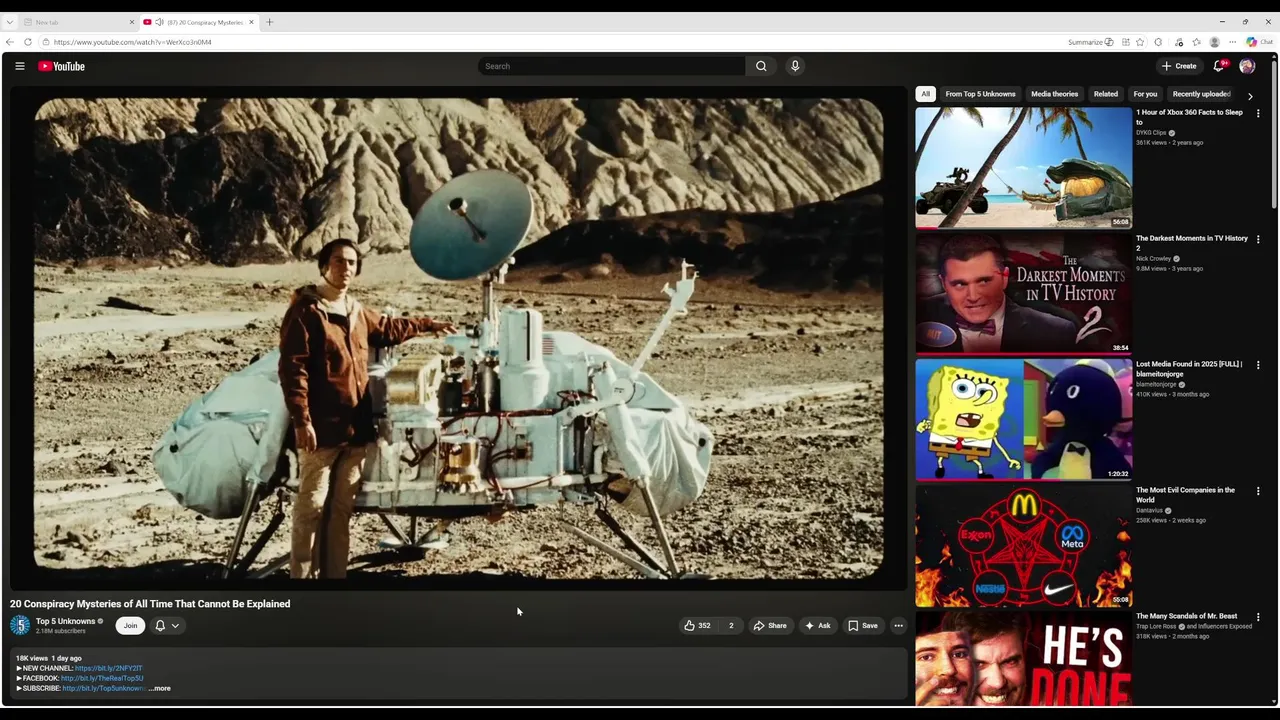Select the Recently uploaded chip
Viewport: 1280px width, 720px height.
pyautogui.click(x=1201, y=94)
